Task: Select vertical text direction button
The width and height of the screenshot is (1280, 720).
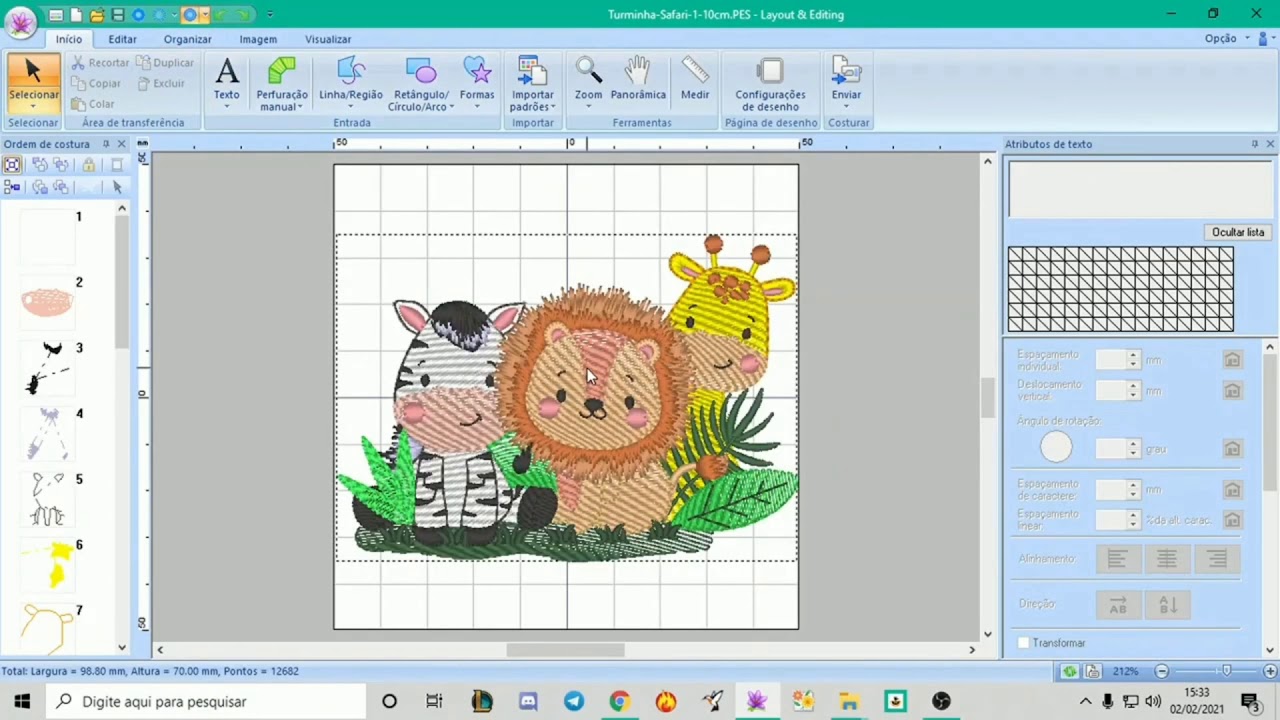Action: pos(1167,604)
